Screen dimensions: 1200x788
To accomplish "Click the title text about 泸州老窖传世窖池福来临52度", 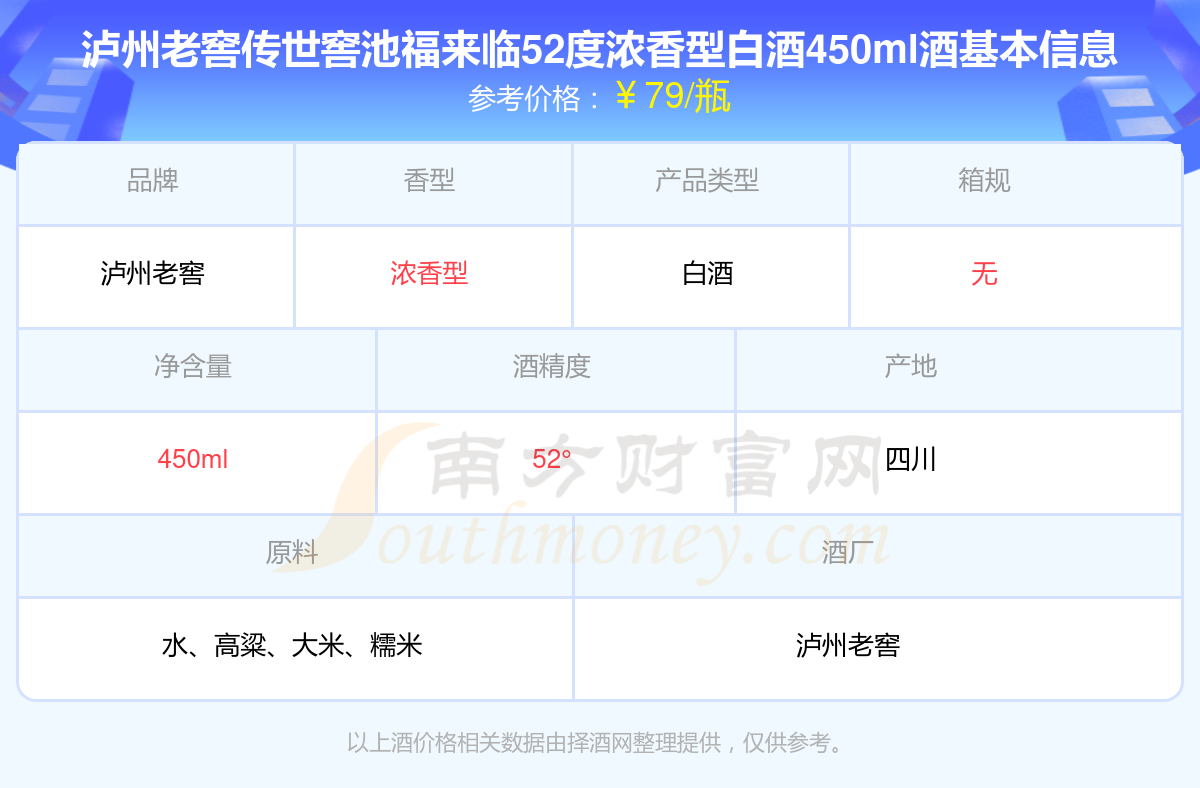I will [x=599, y=48].
